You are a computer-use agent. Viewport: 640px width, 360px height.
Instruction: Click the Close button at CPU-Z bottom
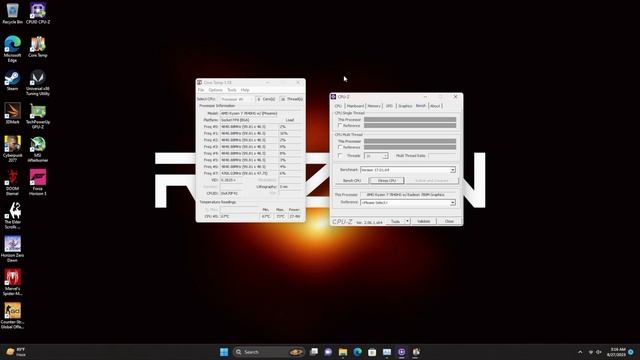(449, 221)
